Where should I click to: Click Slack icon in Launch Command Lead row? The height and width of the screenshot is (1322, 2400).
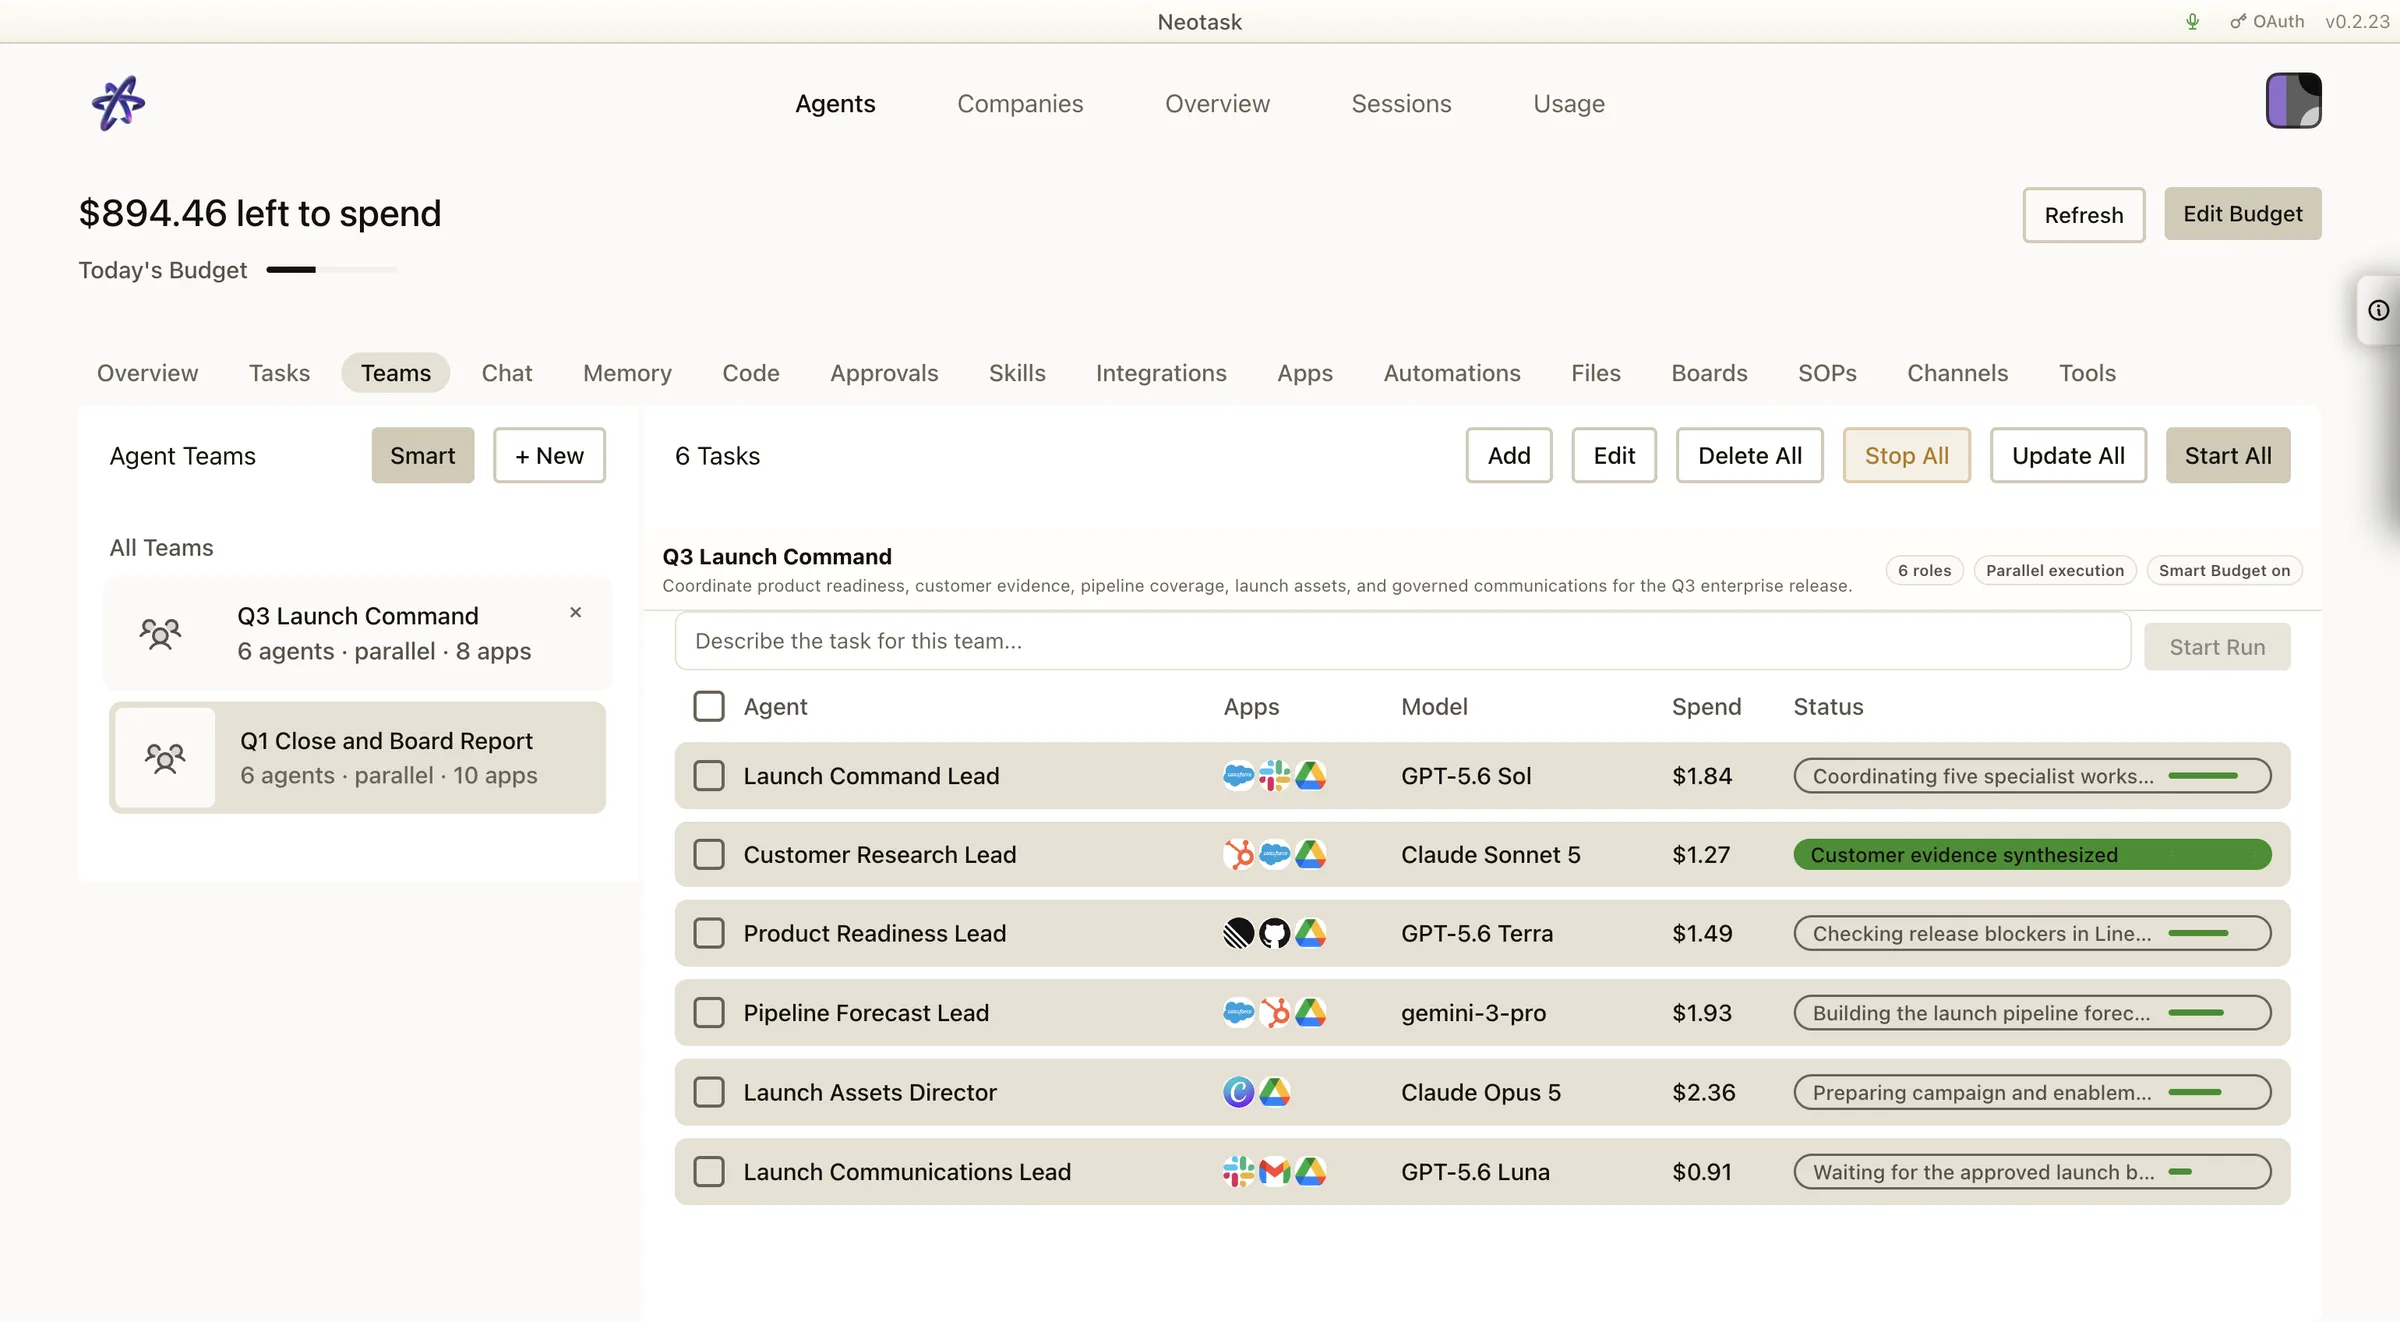pyautogui.click(x=1274, y=775)
